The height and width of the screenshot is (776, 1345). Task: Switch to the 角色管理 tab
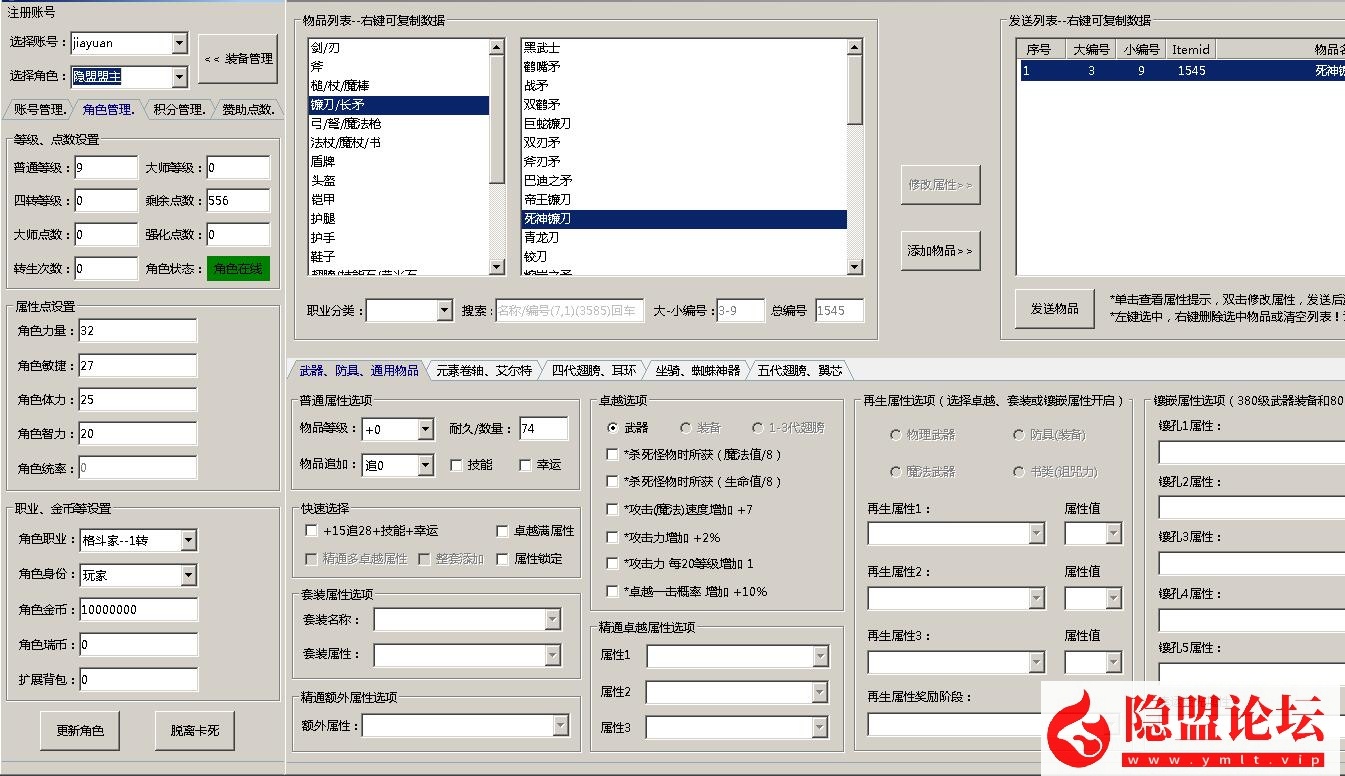click(x=108, y=110)
